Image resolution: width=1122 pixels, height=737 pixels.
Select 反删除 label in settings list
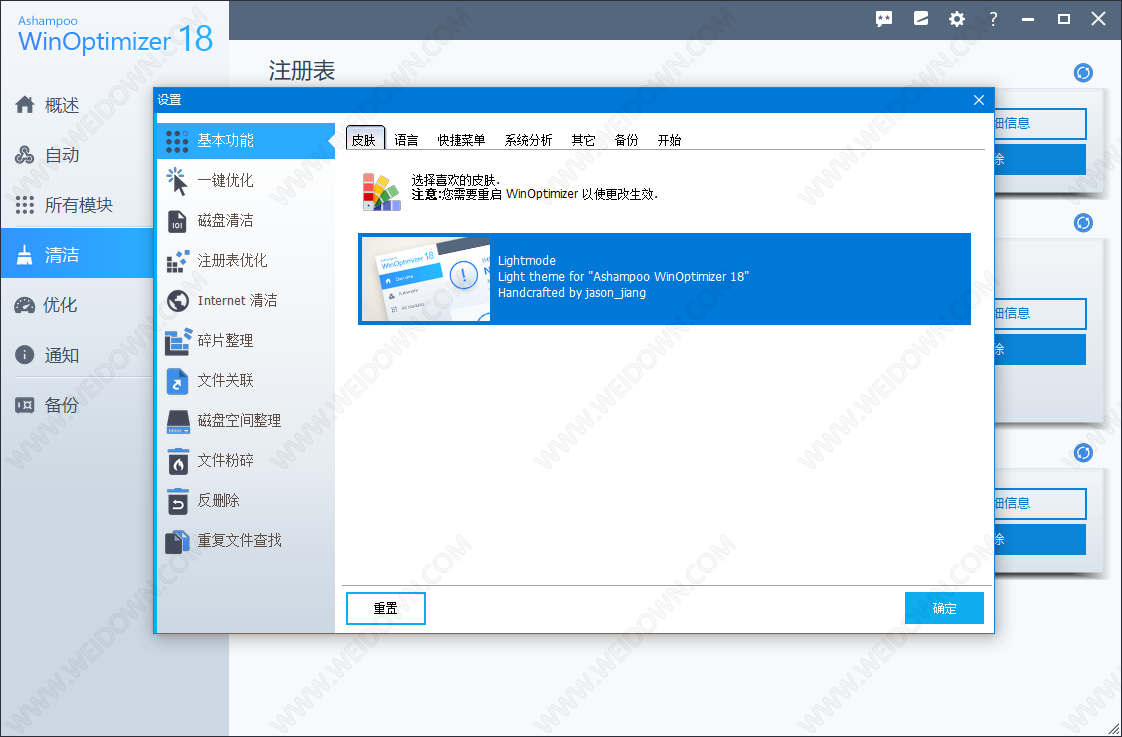[218, 502]
